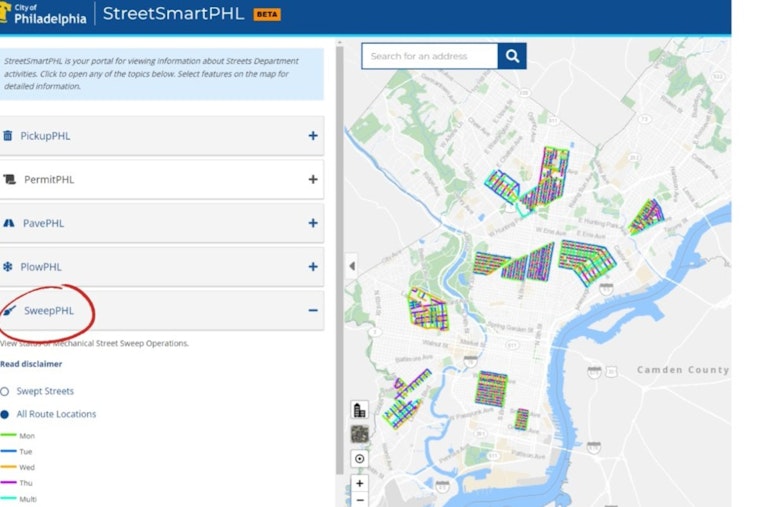Open the PickupPHL topic

point(161,136)
